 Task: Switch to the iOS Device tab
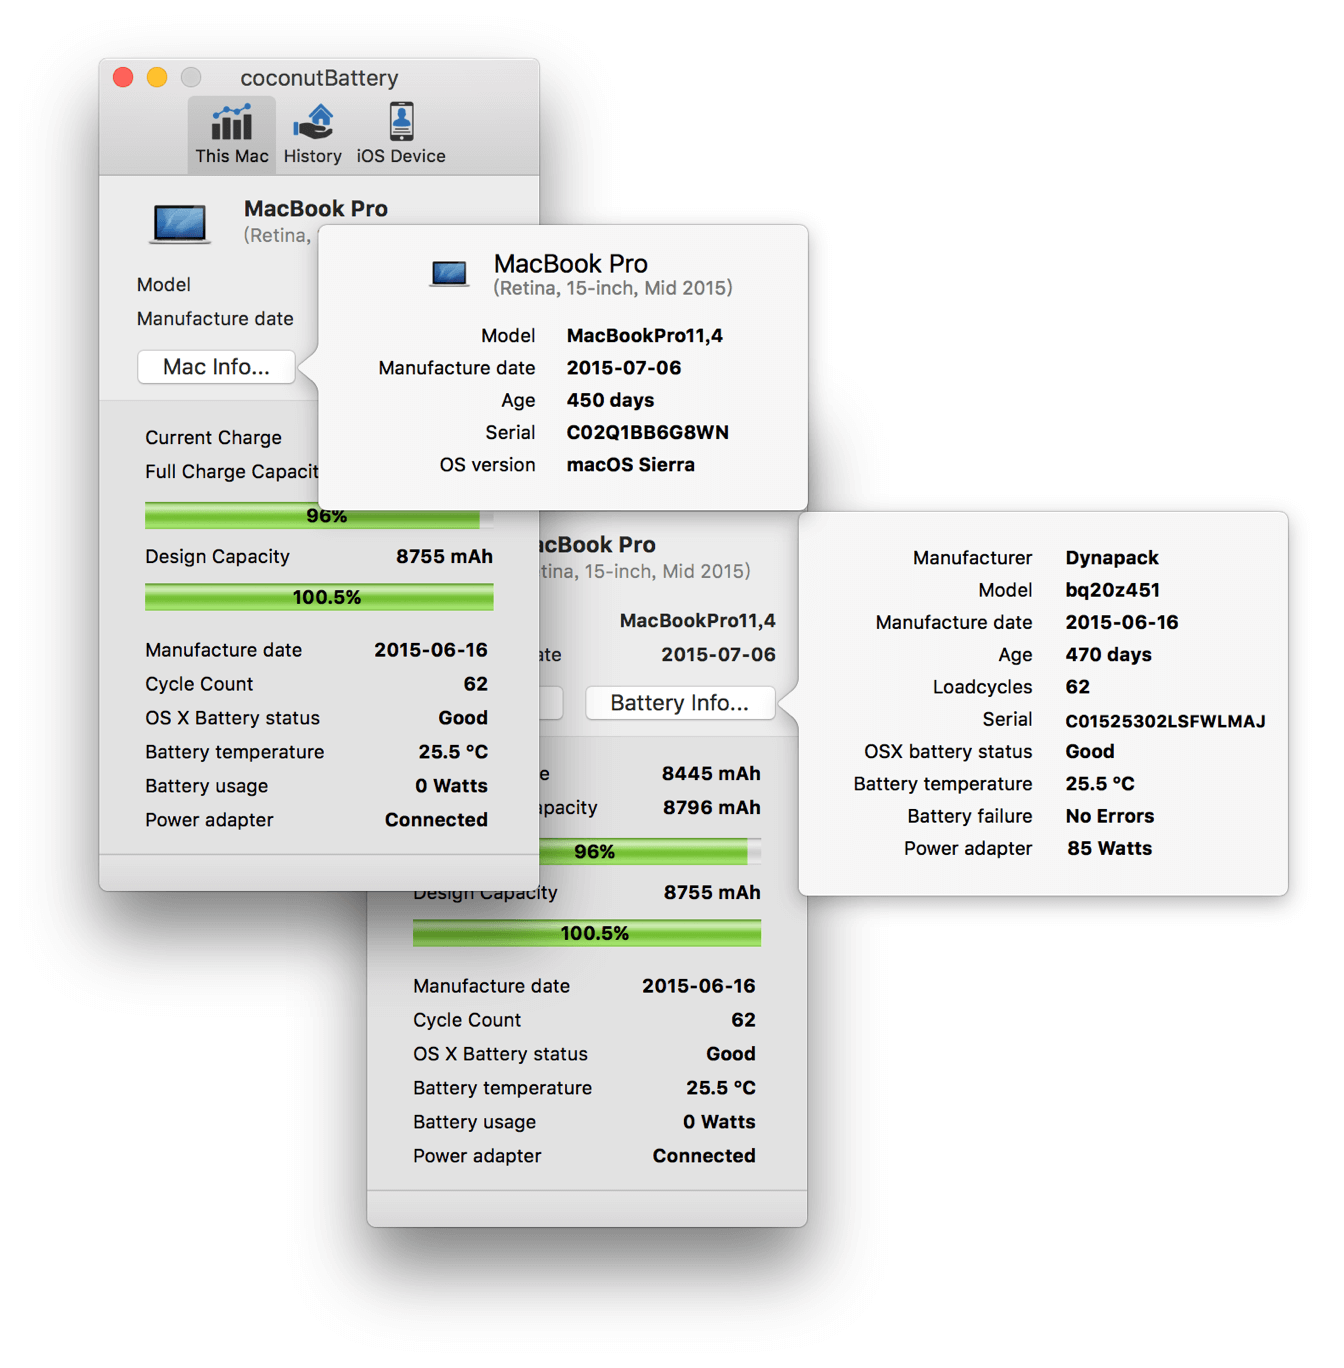[x=401, y=133]
